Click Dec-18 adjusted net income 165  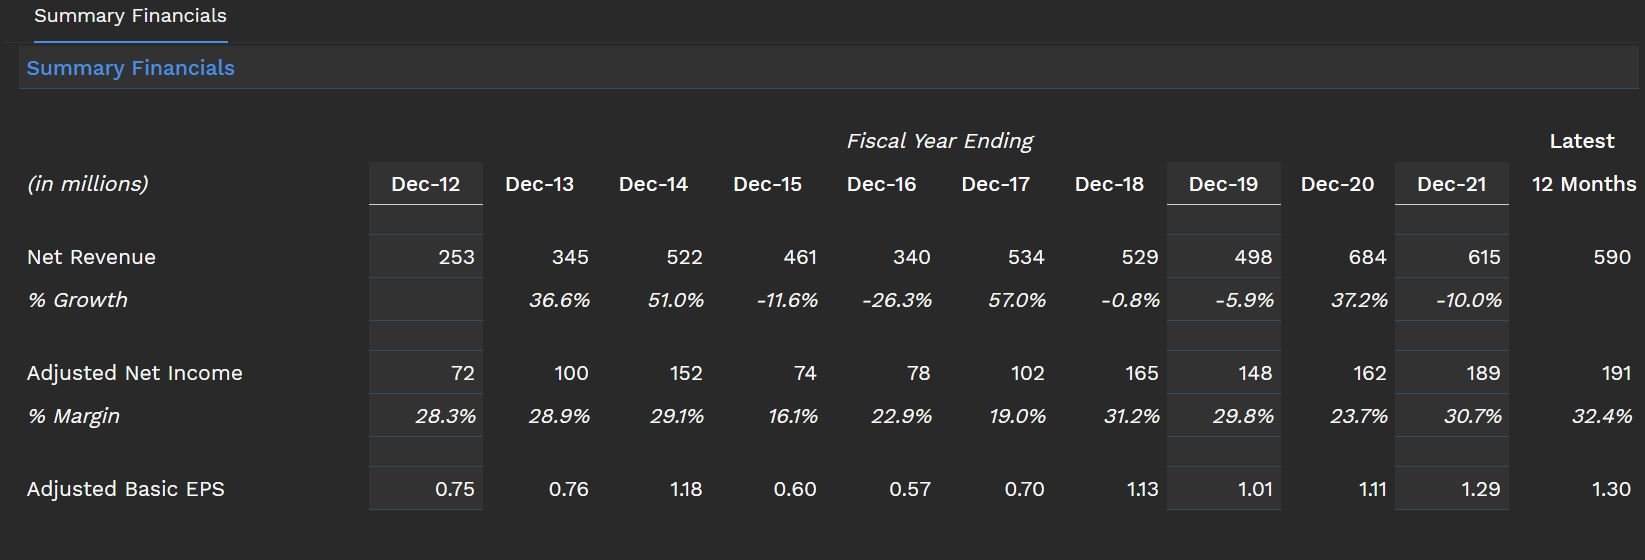(1141, 373)
